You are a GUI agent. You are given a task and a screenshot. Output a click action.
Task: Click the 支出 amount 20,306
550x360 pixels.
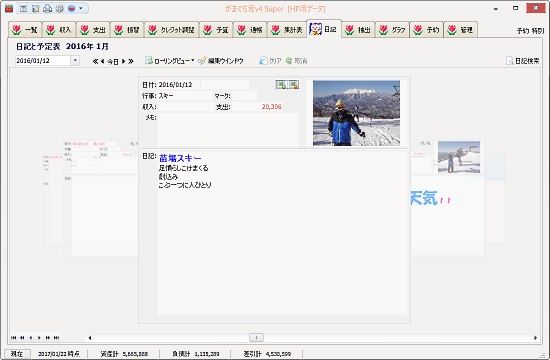point(257,107)
